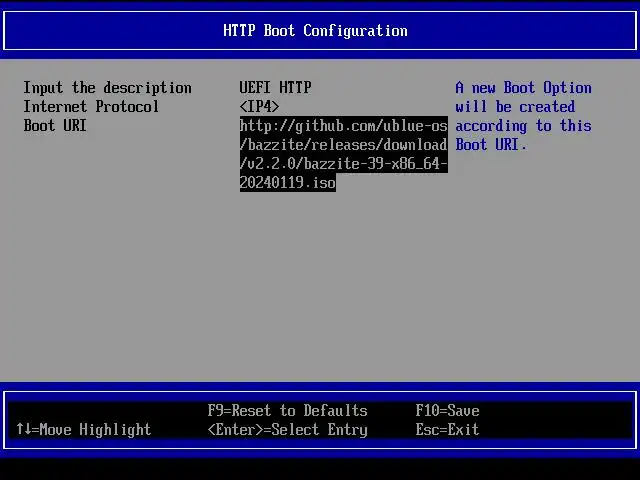The width and height of the screenshot is (640, 480).
Task: Click the F9=Reset to Defaults hint
Action: pyautogui.click(x=287, y=411)
